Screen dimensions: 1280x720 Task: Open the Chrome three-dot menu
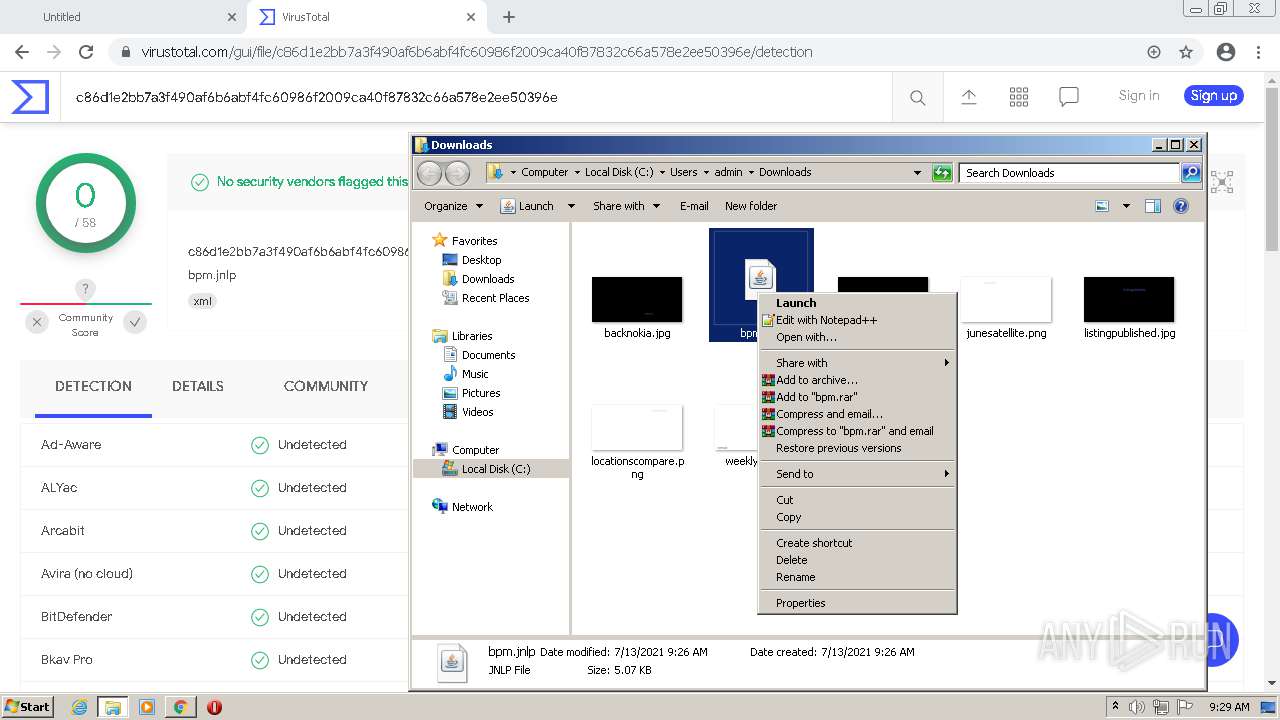[x=1258, y=52]
